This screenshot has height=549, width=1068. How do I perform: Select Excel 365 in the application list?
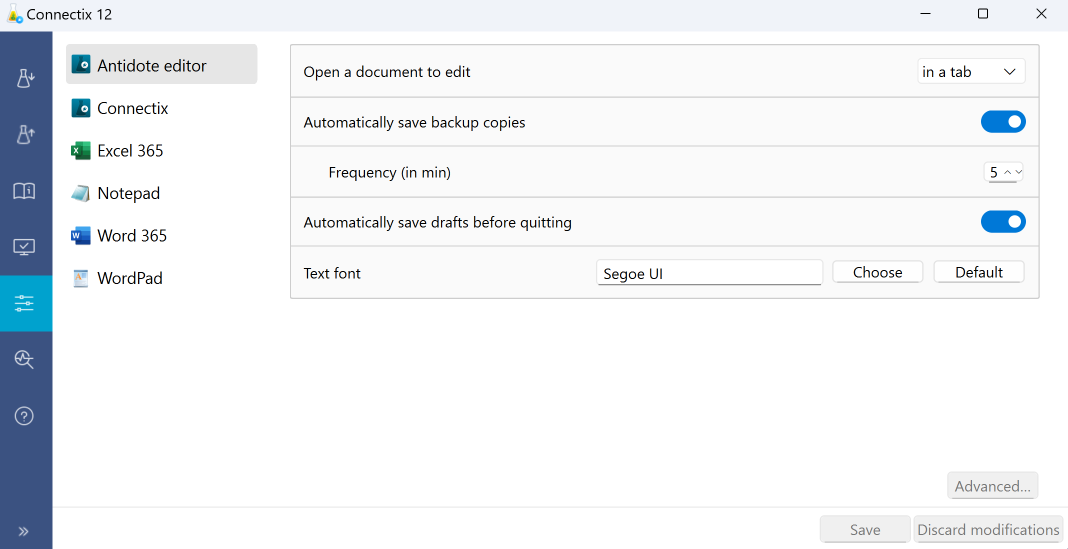(130, 151)
